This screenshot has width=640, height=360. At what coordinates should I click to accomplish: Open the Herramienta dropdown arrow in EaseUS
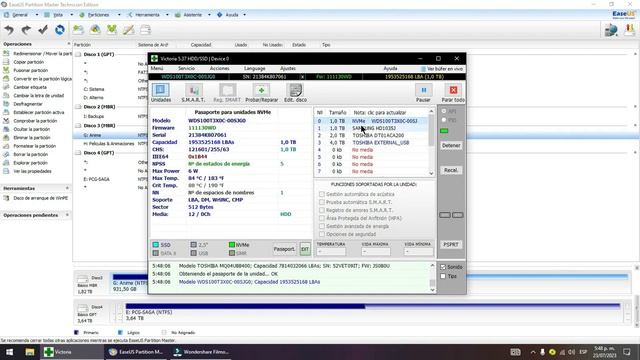tap(167, 15)
